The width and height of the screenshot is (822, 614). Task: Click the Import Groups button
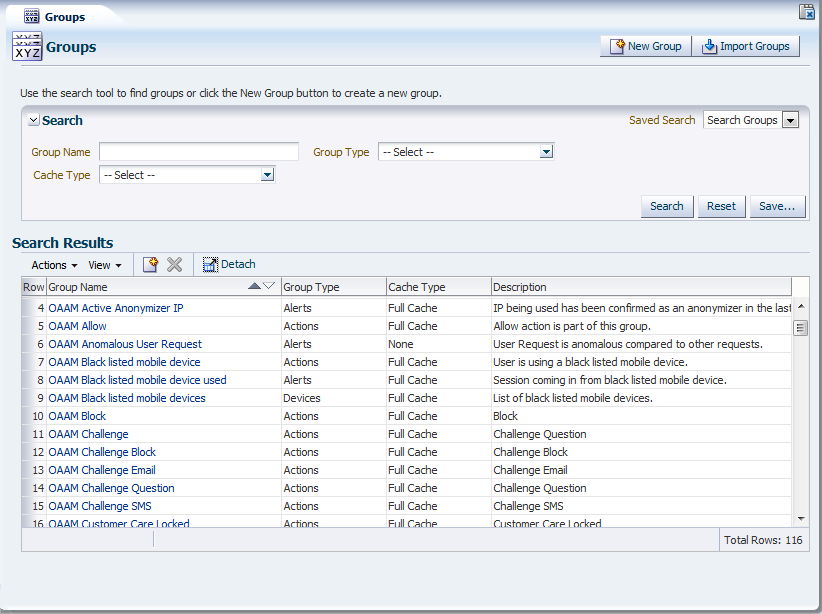tap(746, 46)
